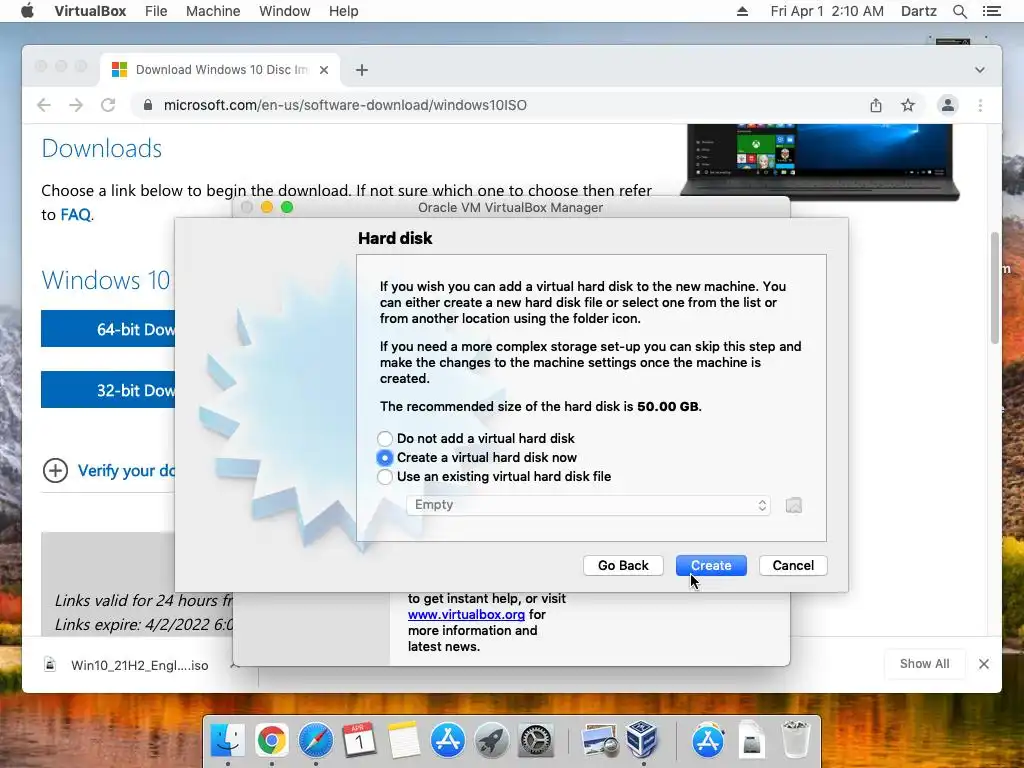
Task: Close the downloads bar
Action: coord(984,664)
